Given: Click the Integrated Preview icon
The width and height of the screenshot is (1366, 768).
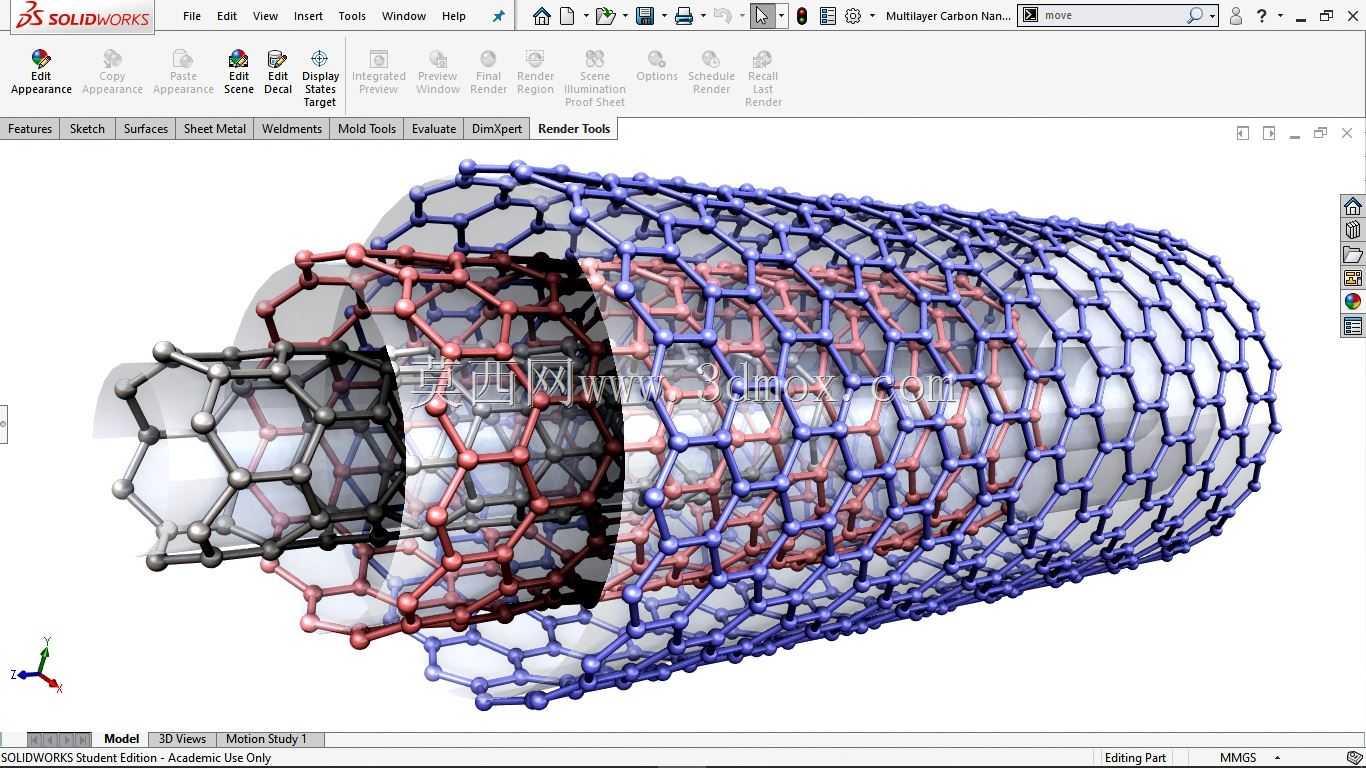Looking at the screenshot, I should tap(379, 59).
